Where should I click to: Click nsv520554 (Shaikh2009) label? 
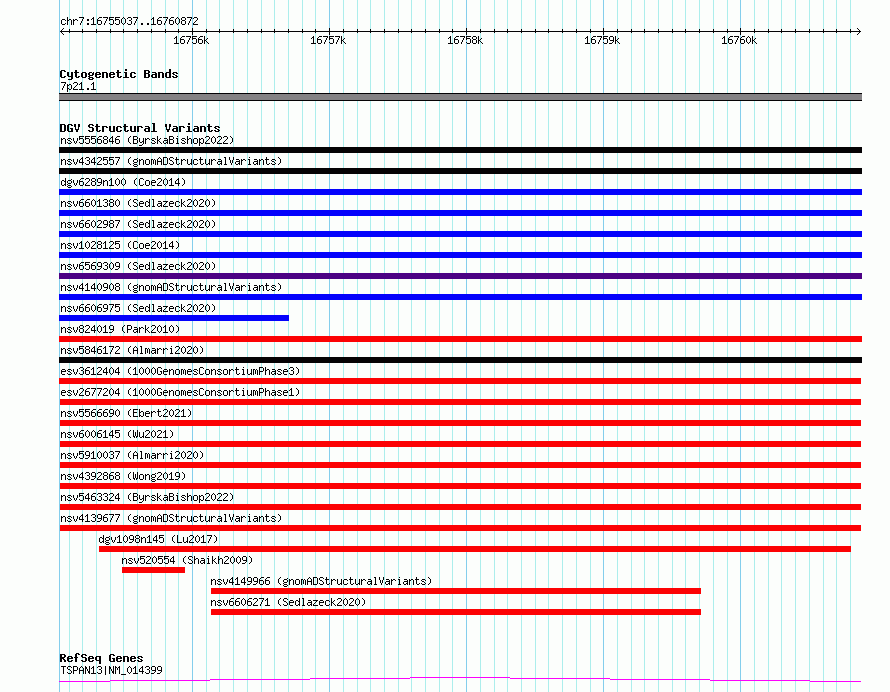187,560
